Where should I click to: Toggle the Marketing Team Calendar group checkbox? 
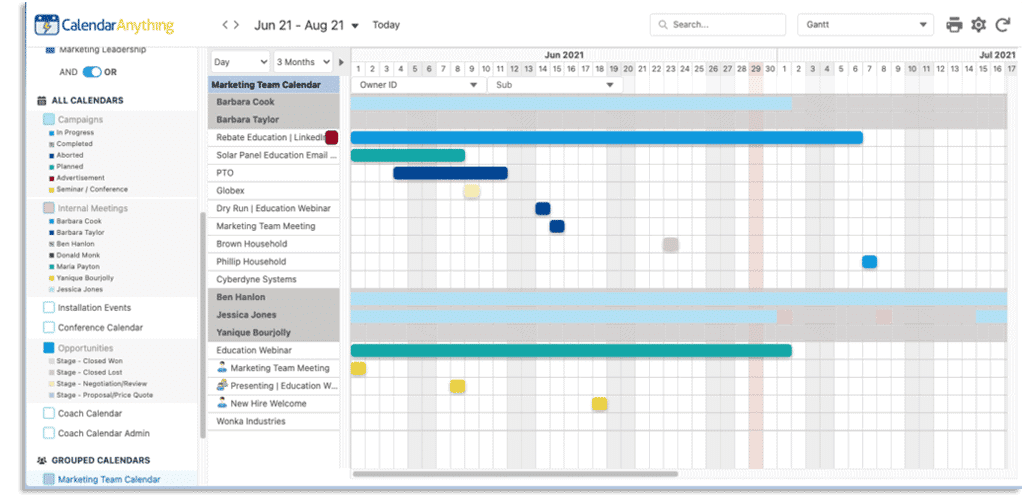point(49,480)
